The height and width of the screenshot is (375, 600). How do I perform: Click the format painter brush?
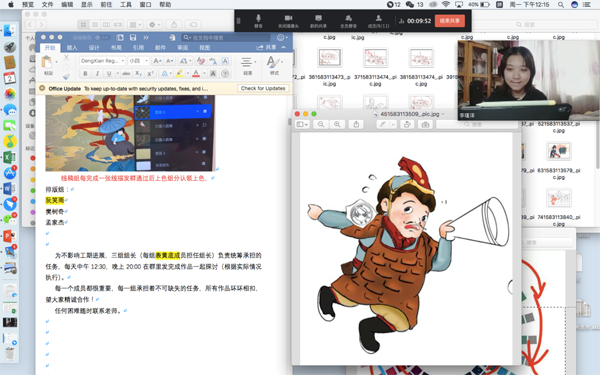pyautogui.click(x=67, y=77)
